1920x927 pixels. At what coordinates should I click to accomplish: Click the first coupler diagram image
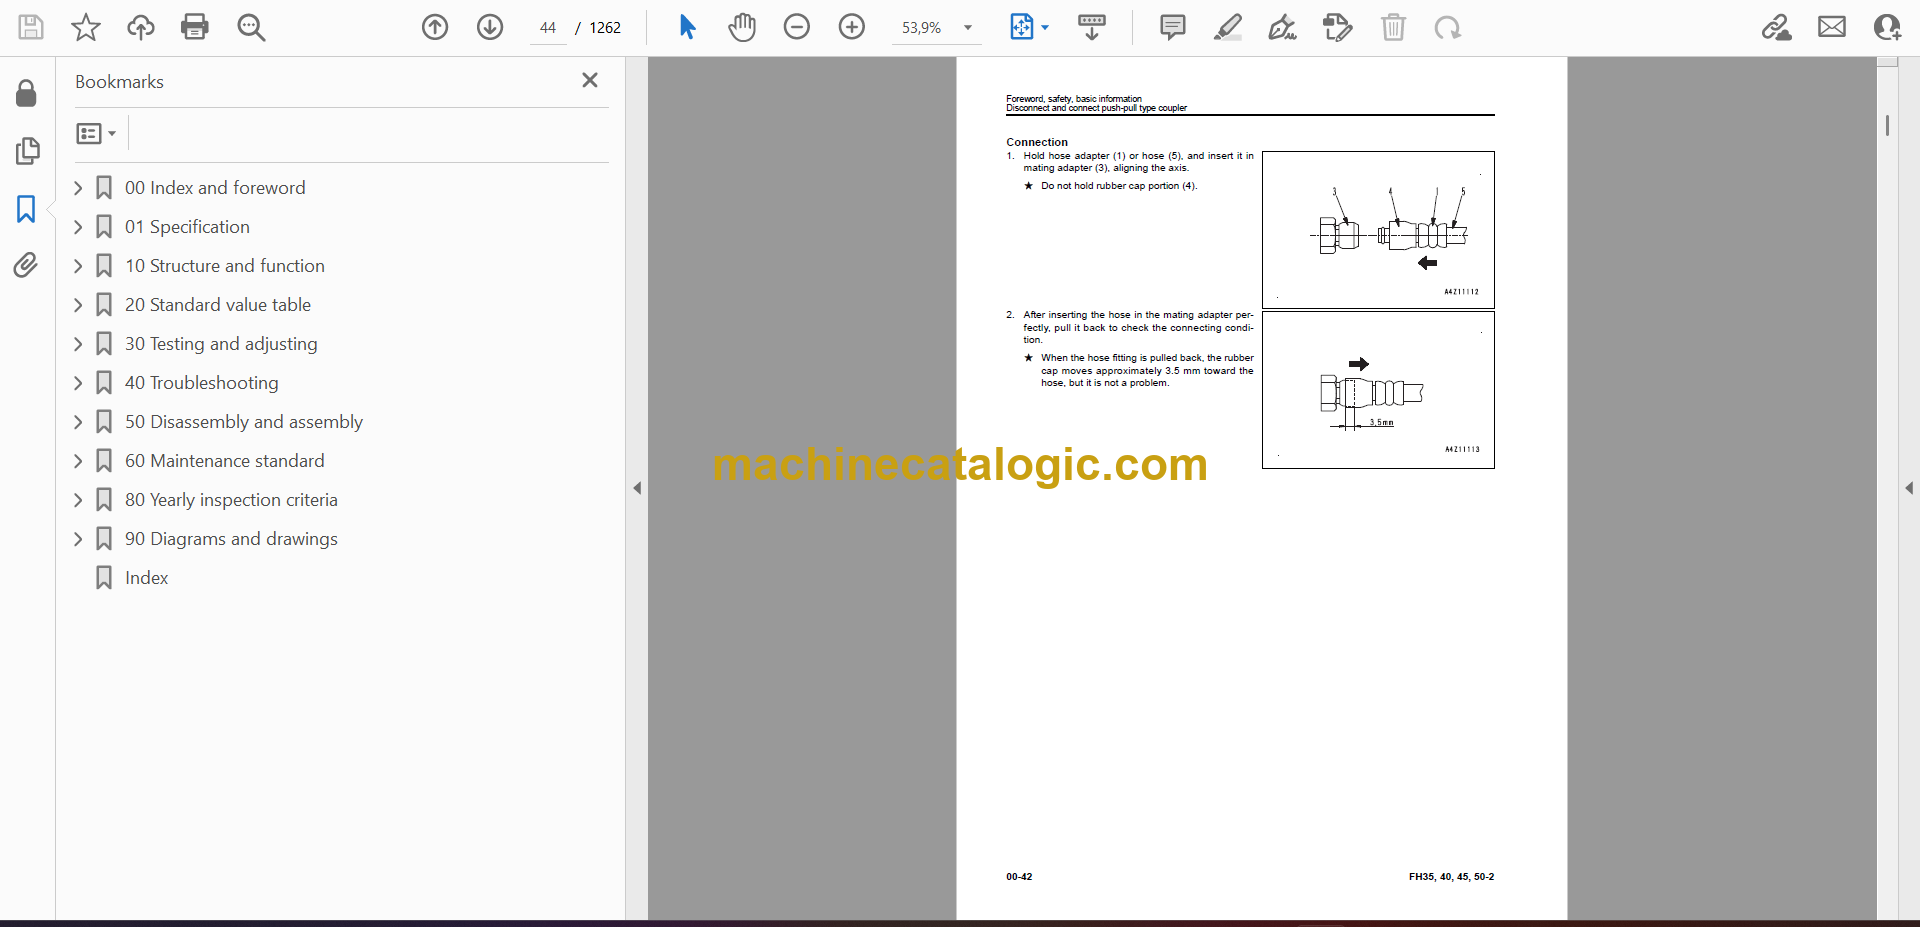tap(1378, 230)
